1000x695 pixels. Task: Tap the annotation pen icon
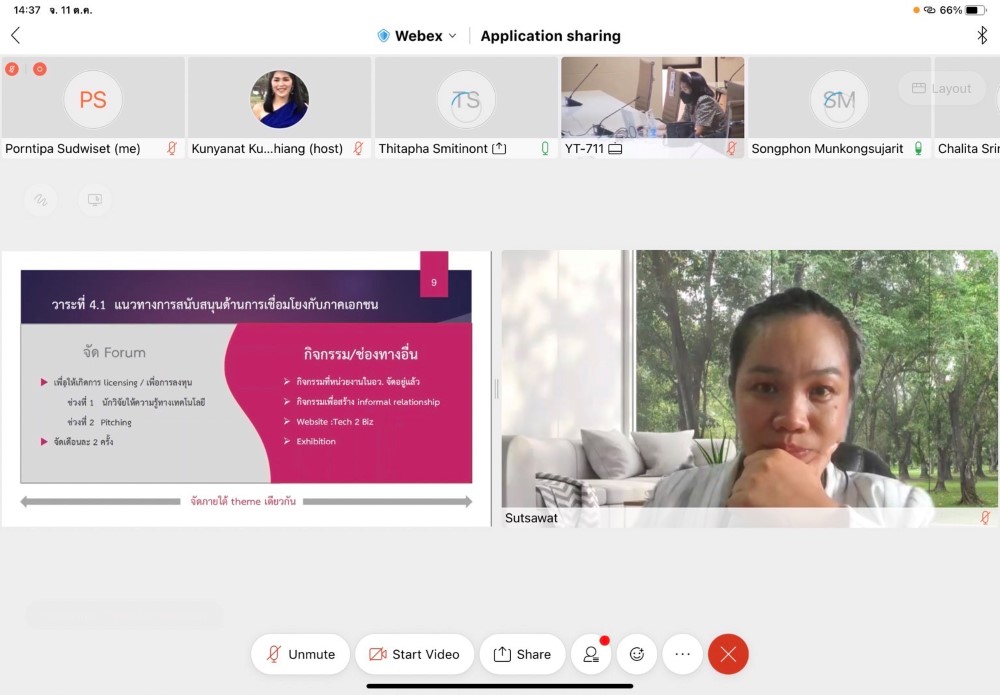coord(40,200)
